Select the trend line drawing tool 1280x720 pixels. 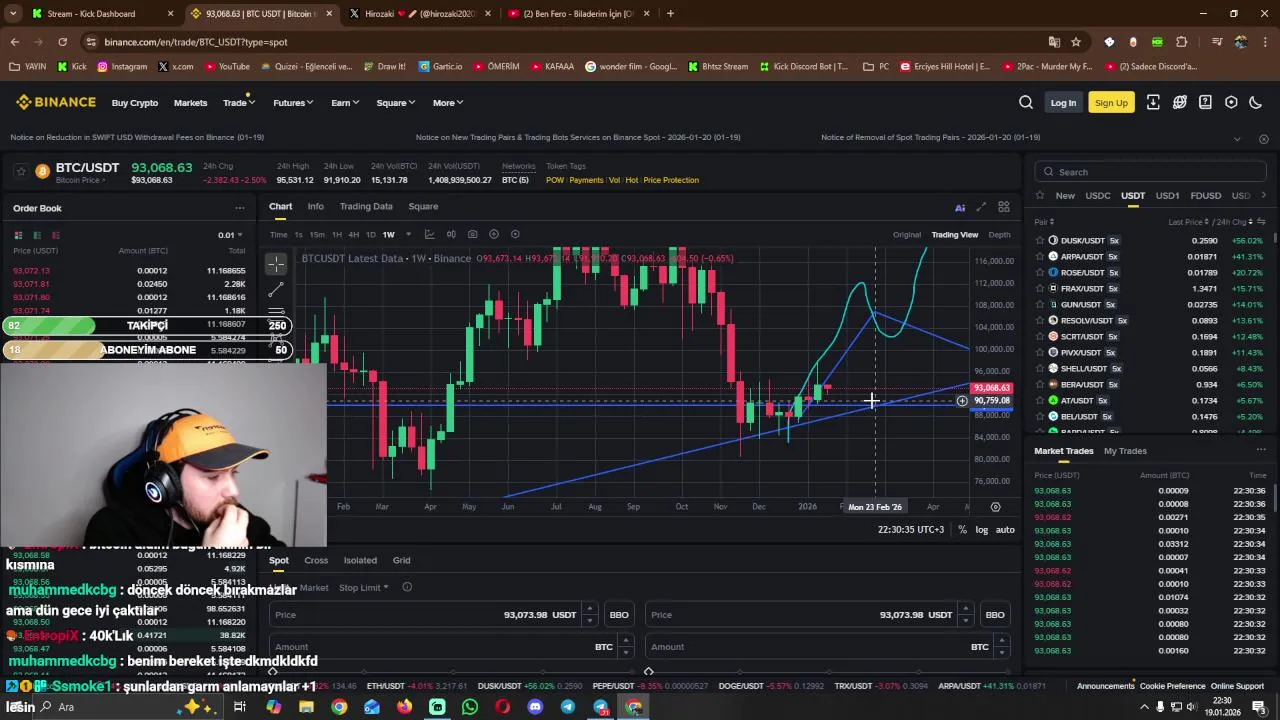276,289
